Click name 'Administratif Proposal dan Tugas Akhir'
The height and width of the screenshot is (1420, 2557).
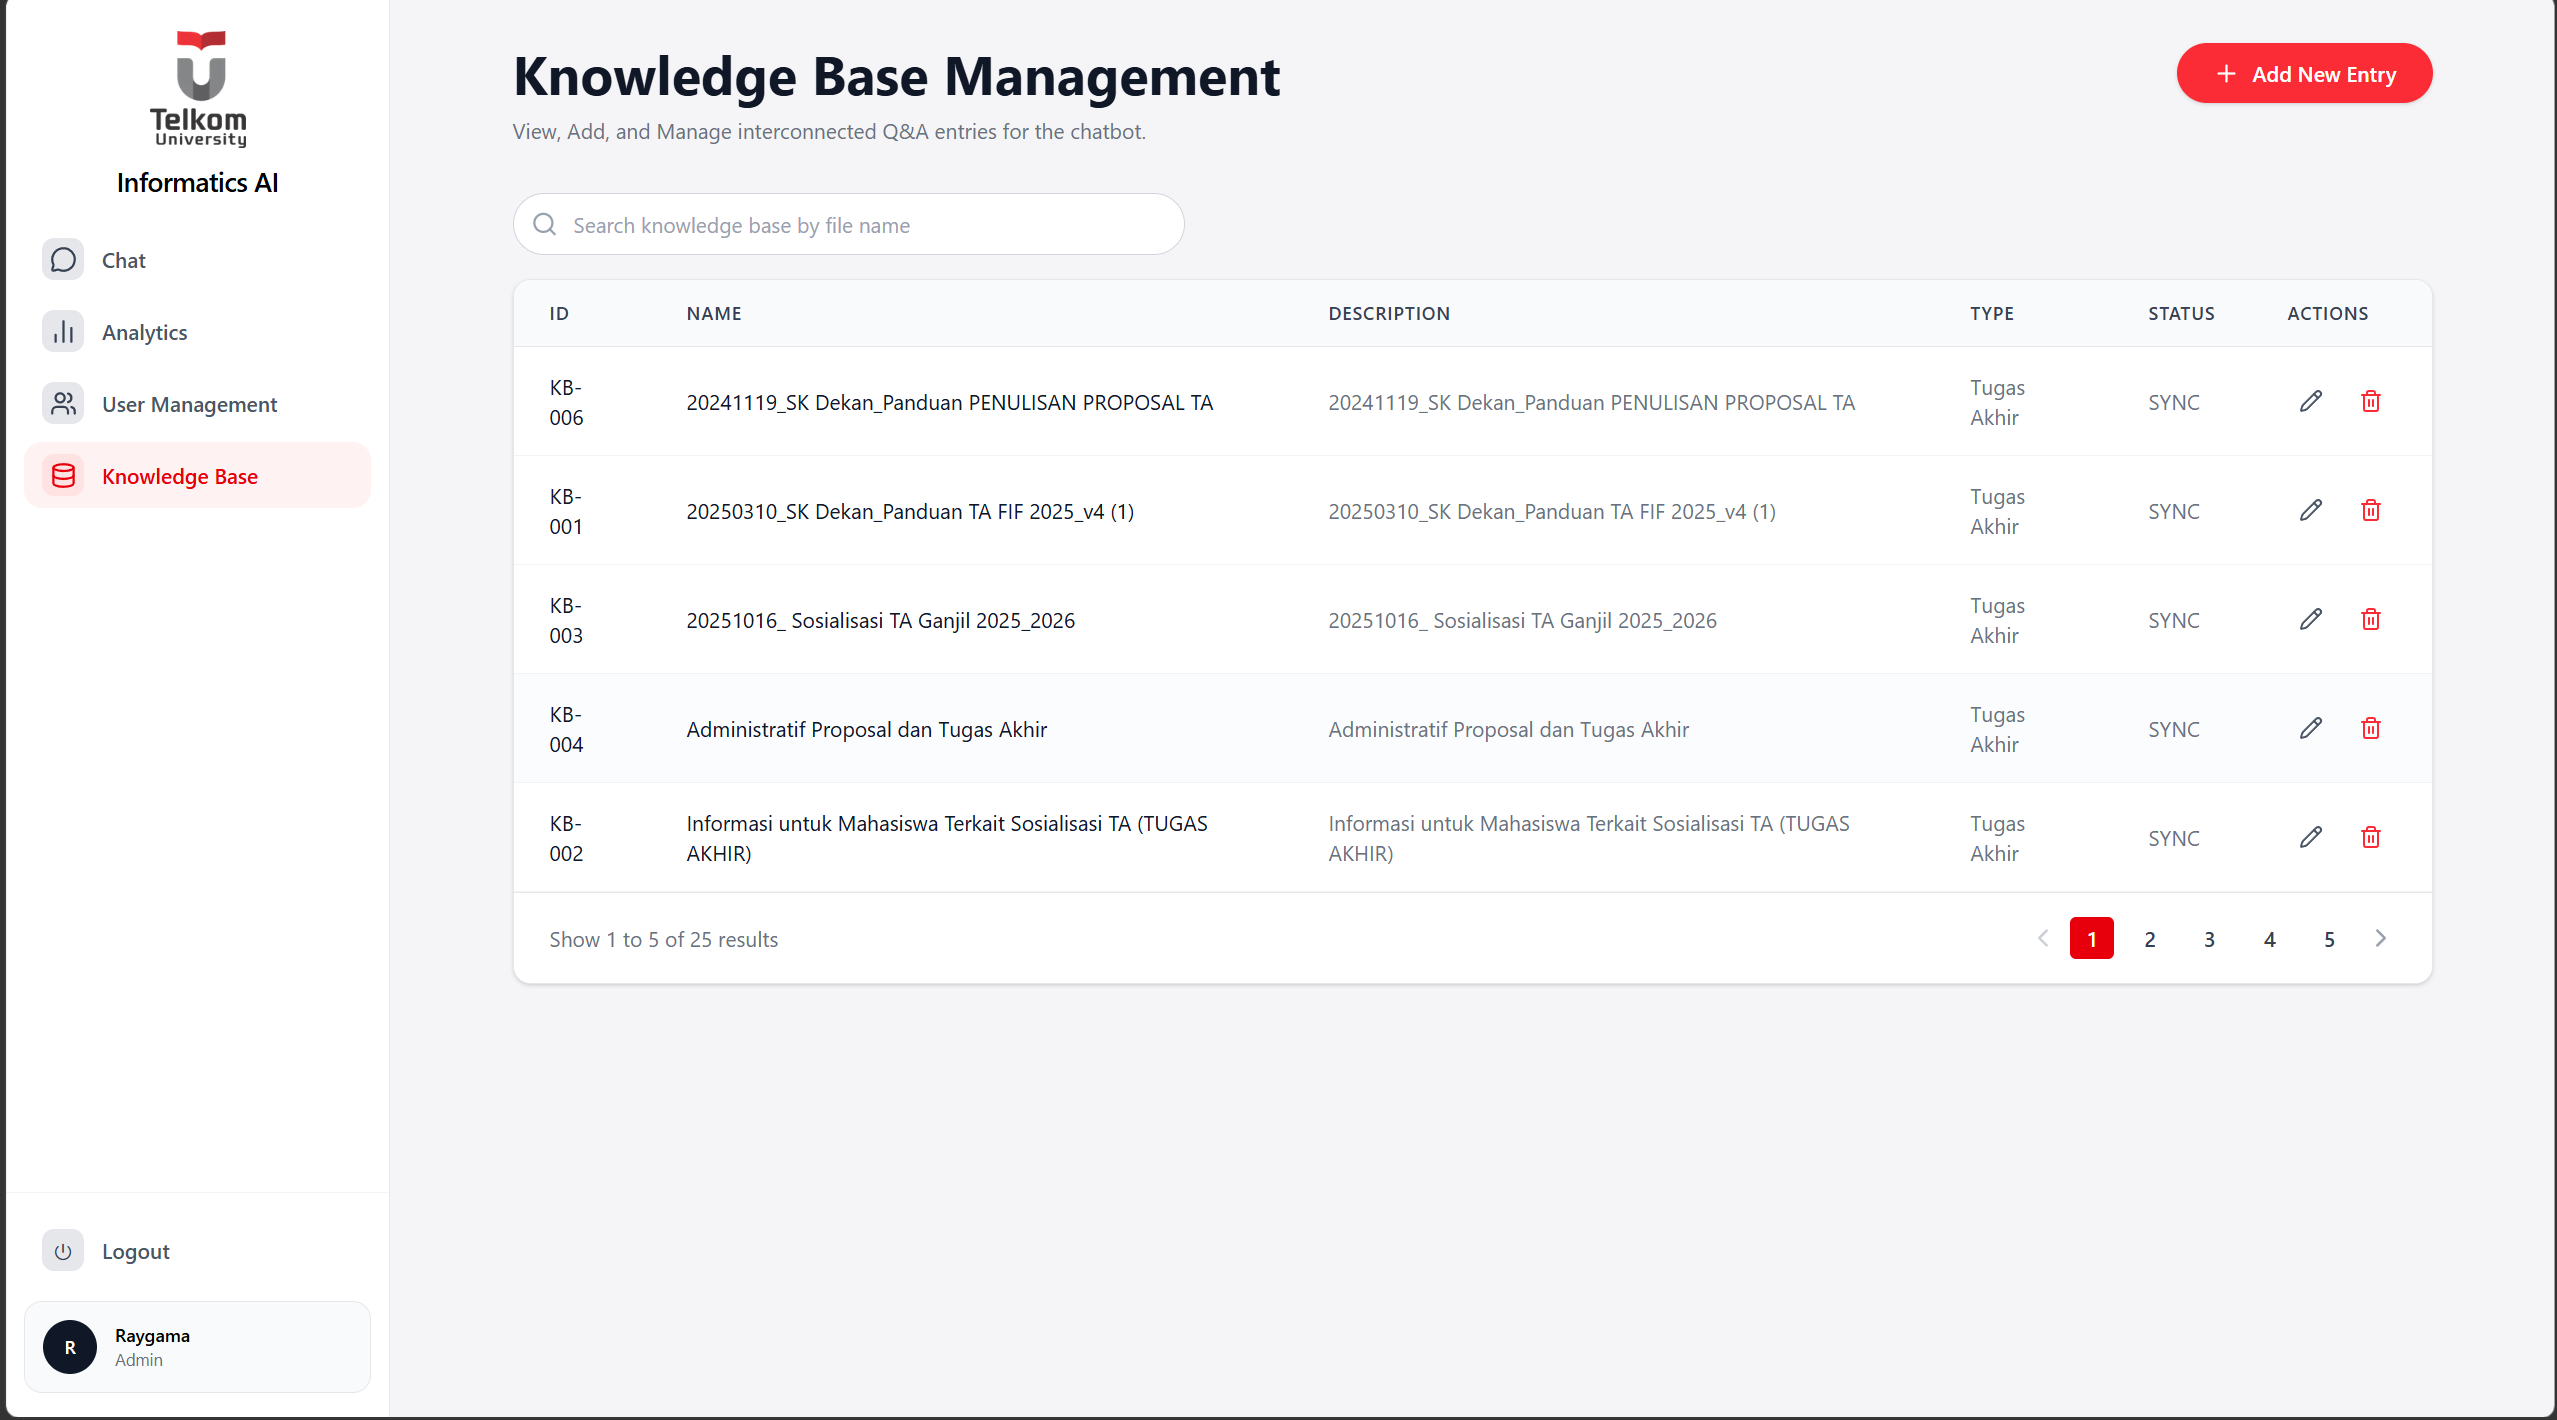(866, 730)
